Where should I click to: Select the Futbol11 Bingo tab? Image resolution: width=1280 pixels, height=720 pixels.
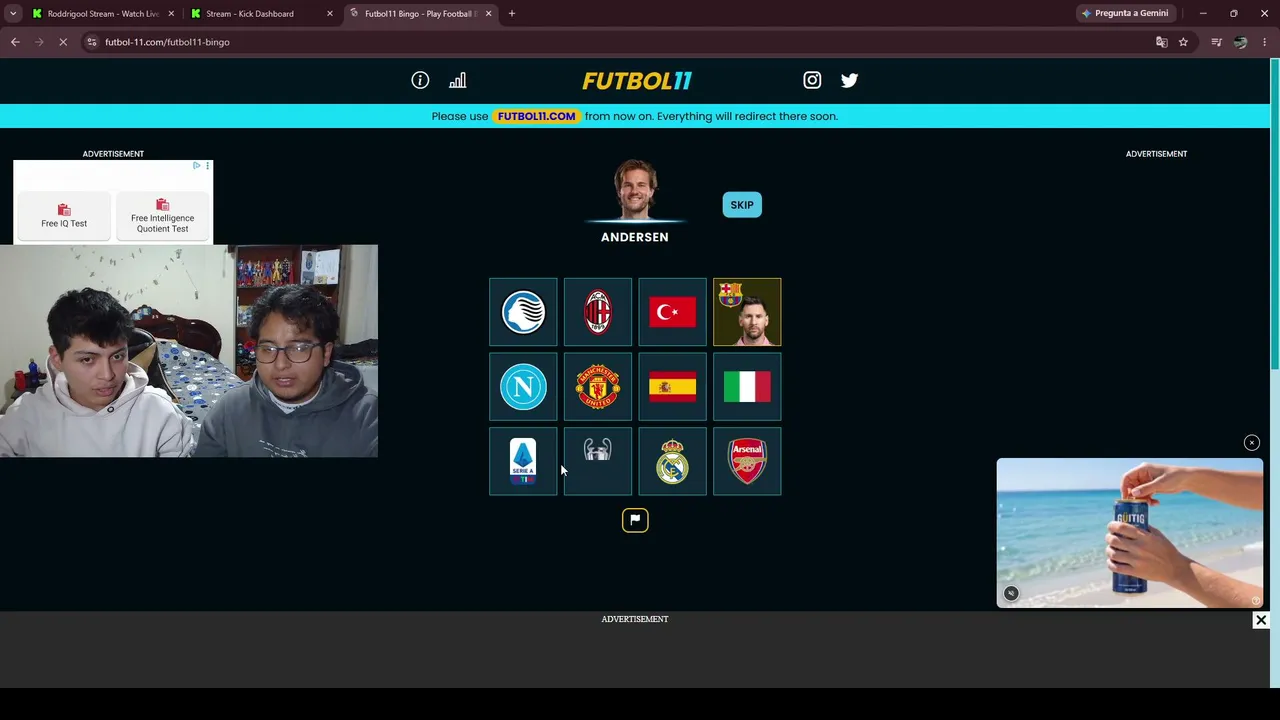point(420,14)
